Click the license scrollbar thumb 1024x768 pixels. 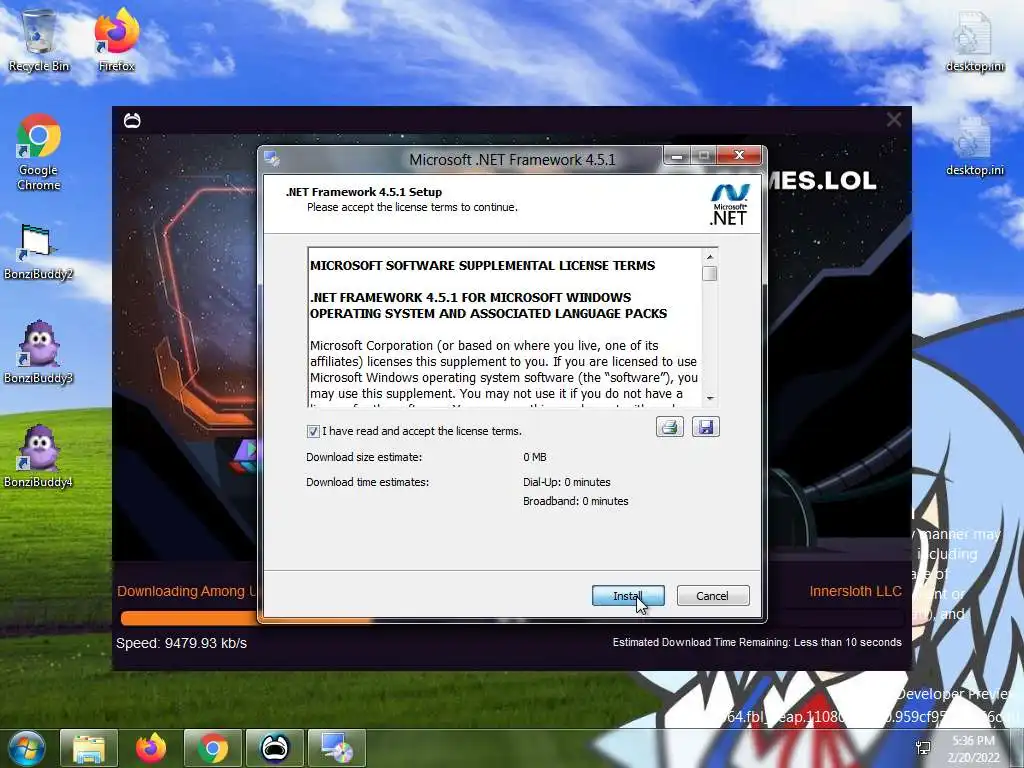click(710, 273)
